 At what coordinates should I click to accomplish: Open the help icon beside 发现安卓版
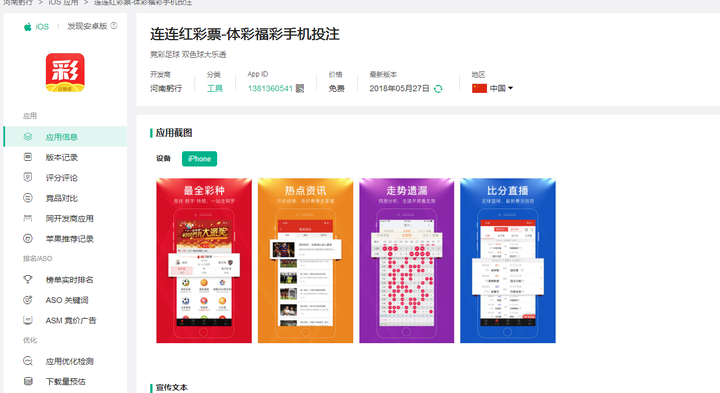point(114,26)
